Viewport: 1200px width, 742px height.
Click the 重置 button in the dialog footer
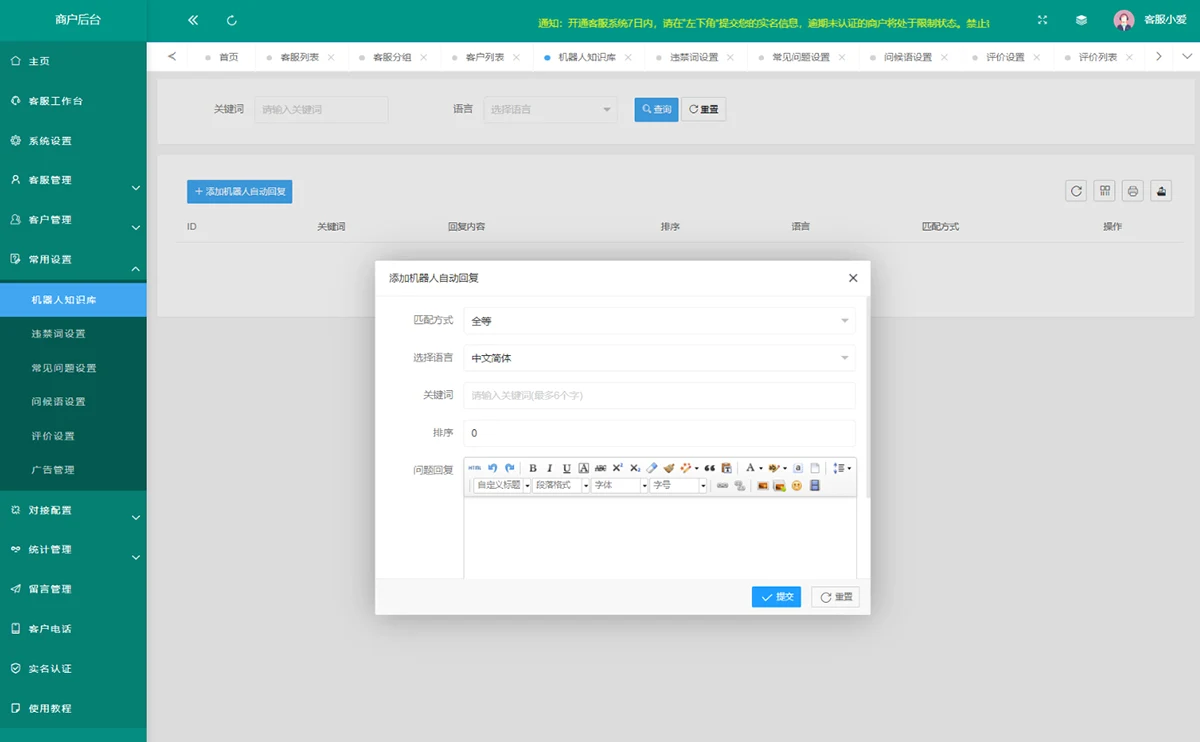pos(835,597)
